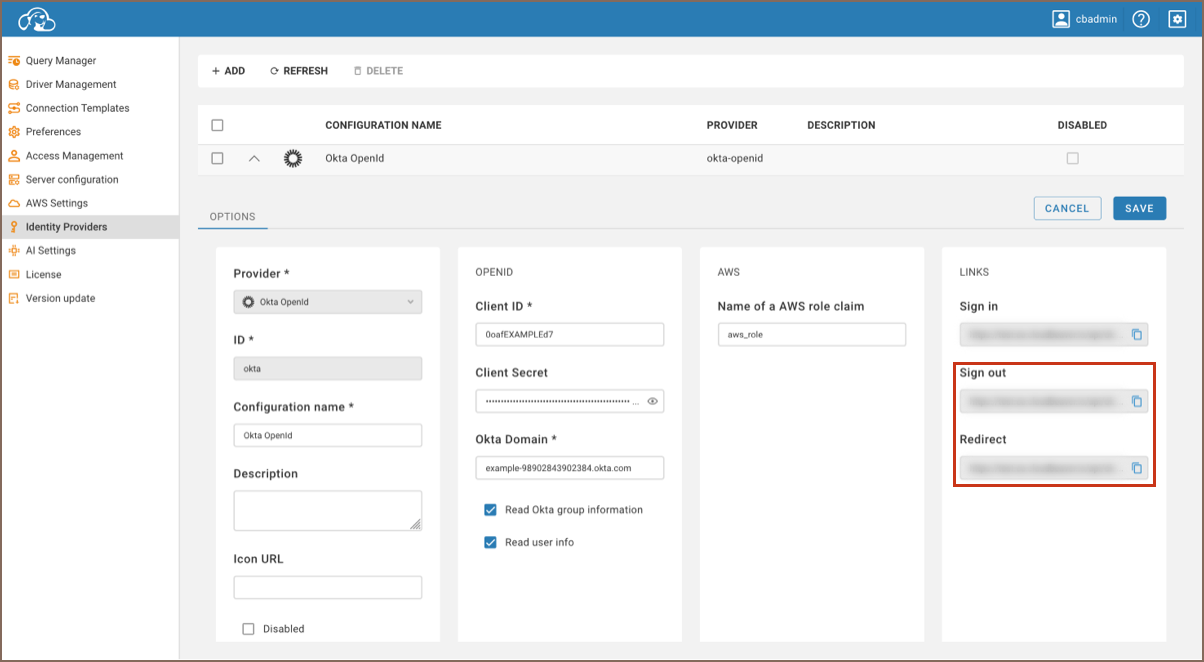Select the Okta OpenId row checkbox
This screenshot has width=1204, height=662.
coord(217,158)
